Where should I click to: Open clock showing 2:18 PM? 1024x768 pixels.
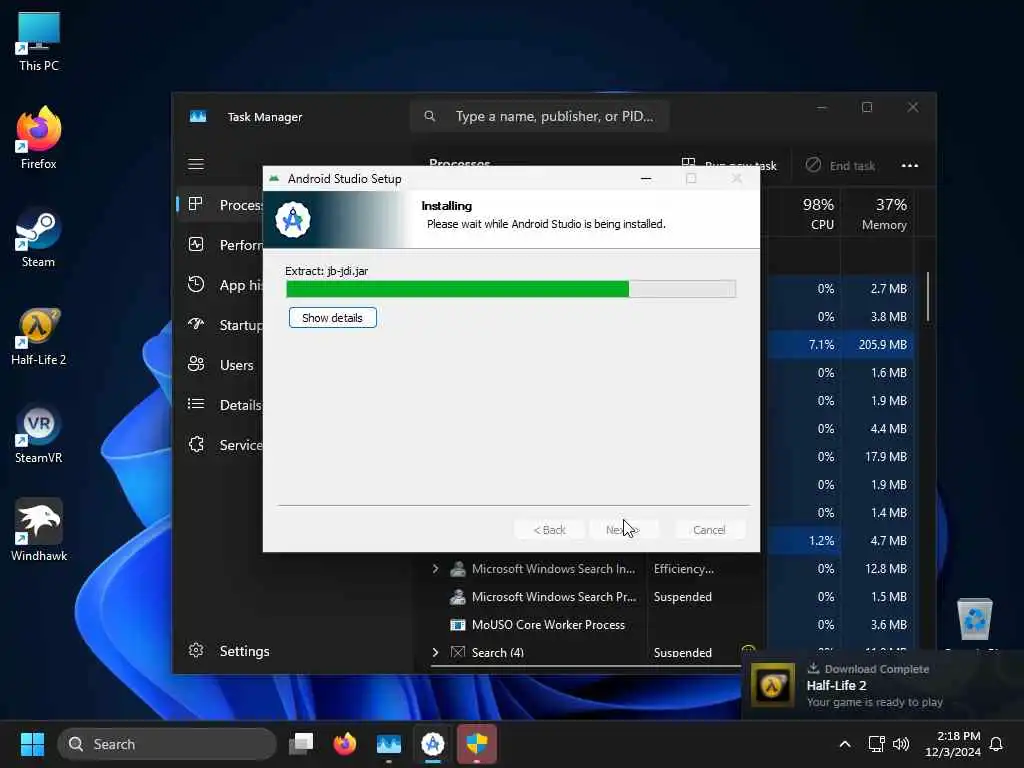[x=952, y=744]
